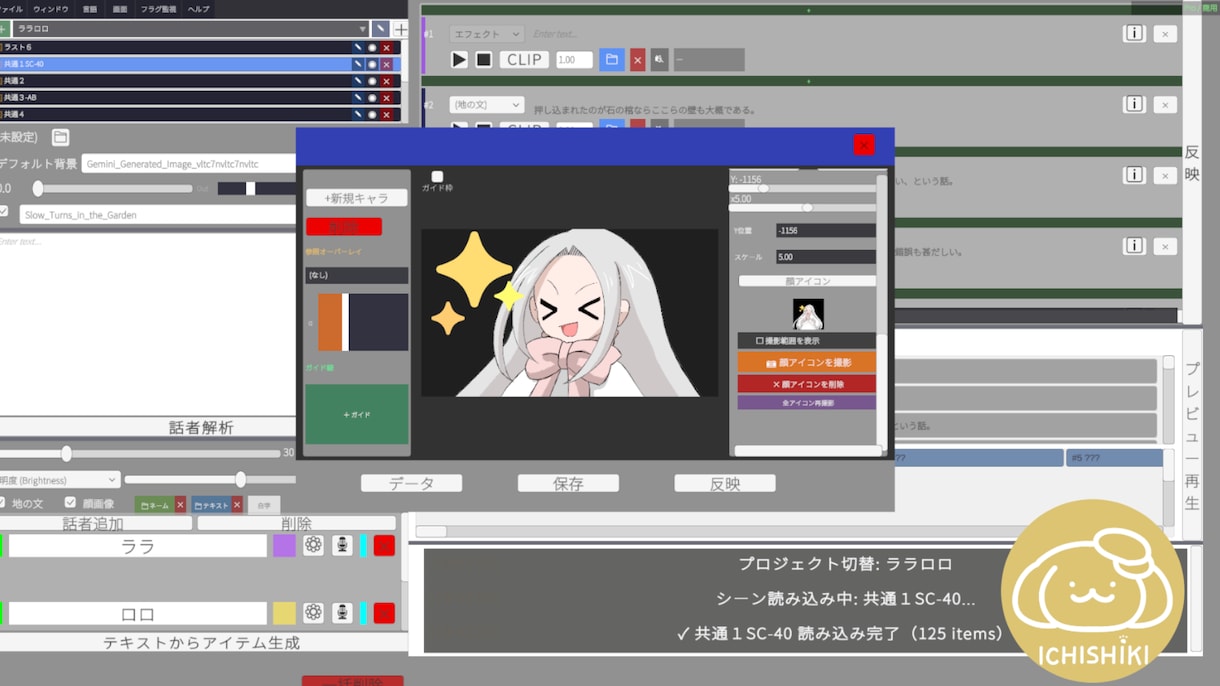Image resolution: width=1220 pixels, height=686 pixels.
Task: Toggle the ガイド枠 checkbox in character dialog
Action: 437,177
